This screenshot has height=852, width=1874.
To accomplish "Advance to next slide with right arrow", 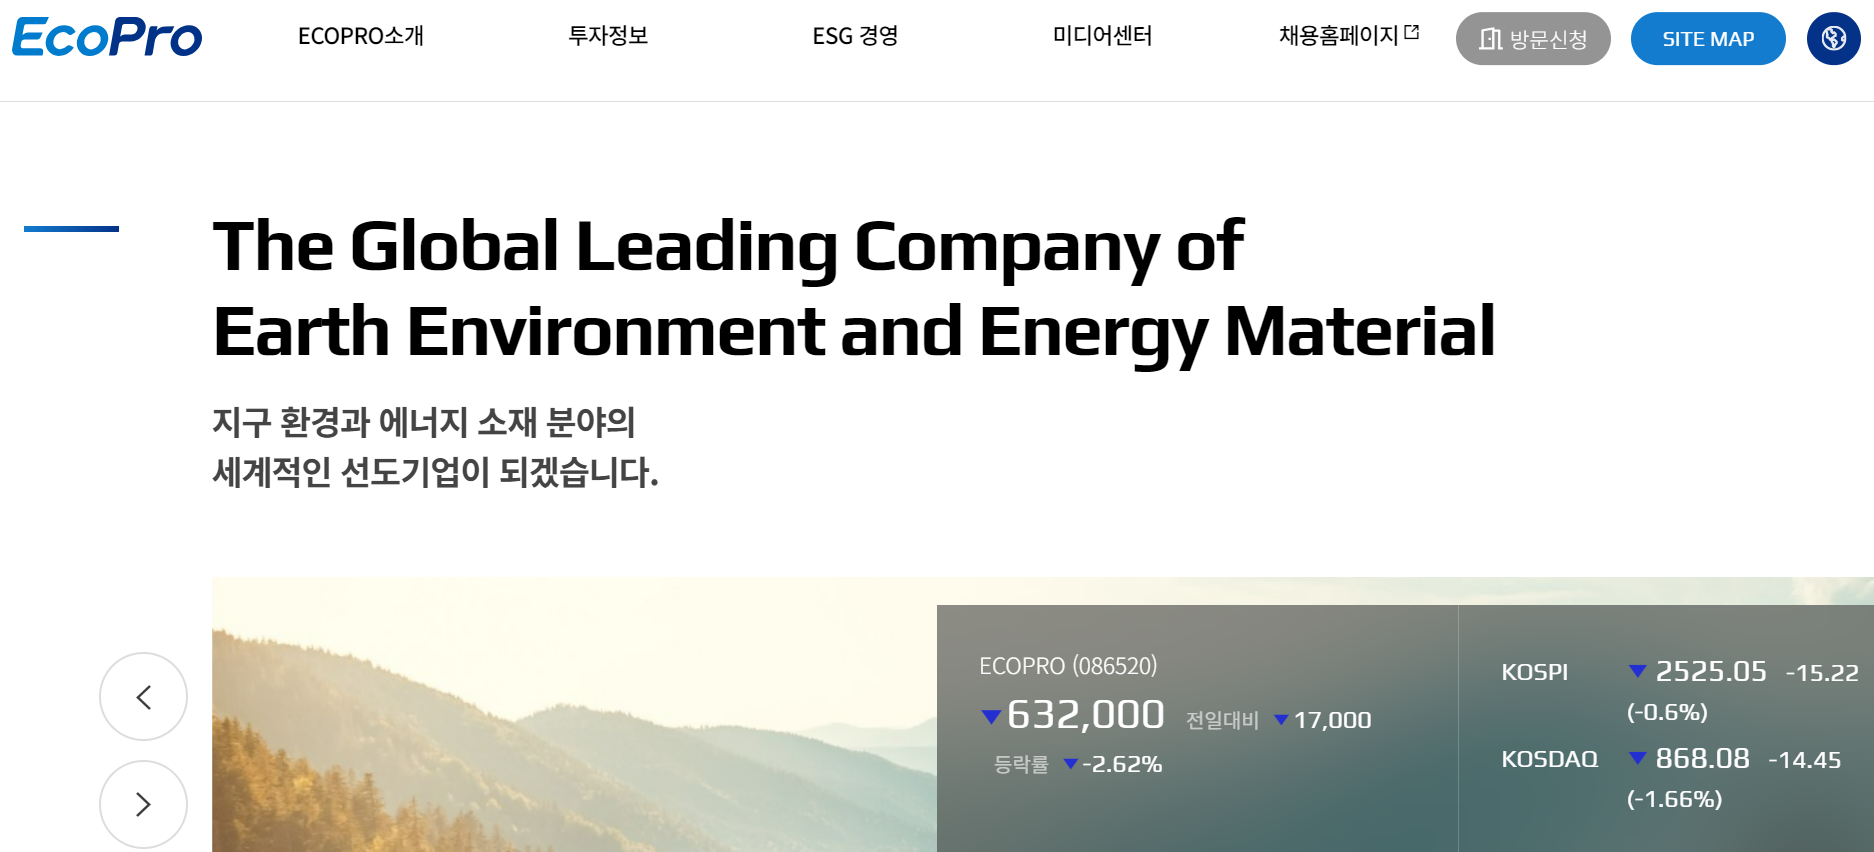I will point(143,804).
